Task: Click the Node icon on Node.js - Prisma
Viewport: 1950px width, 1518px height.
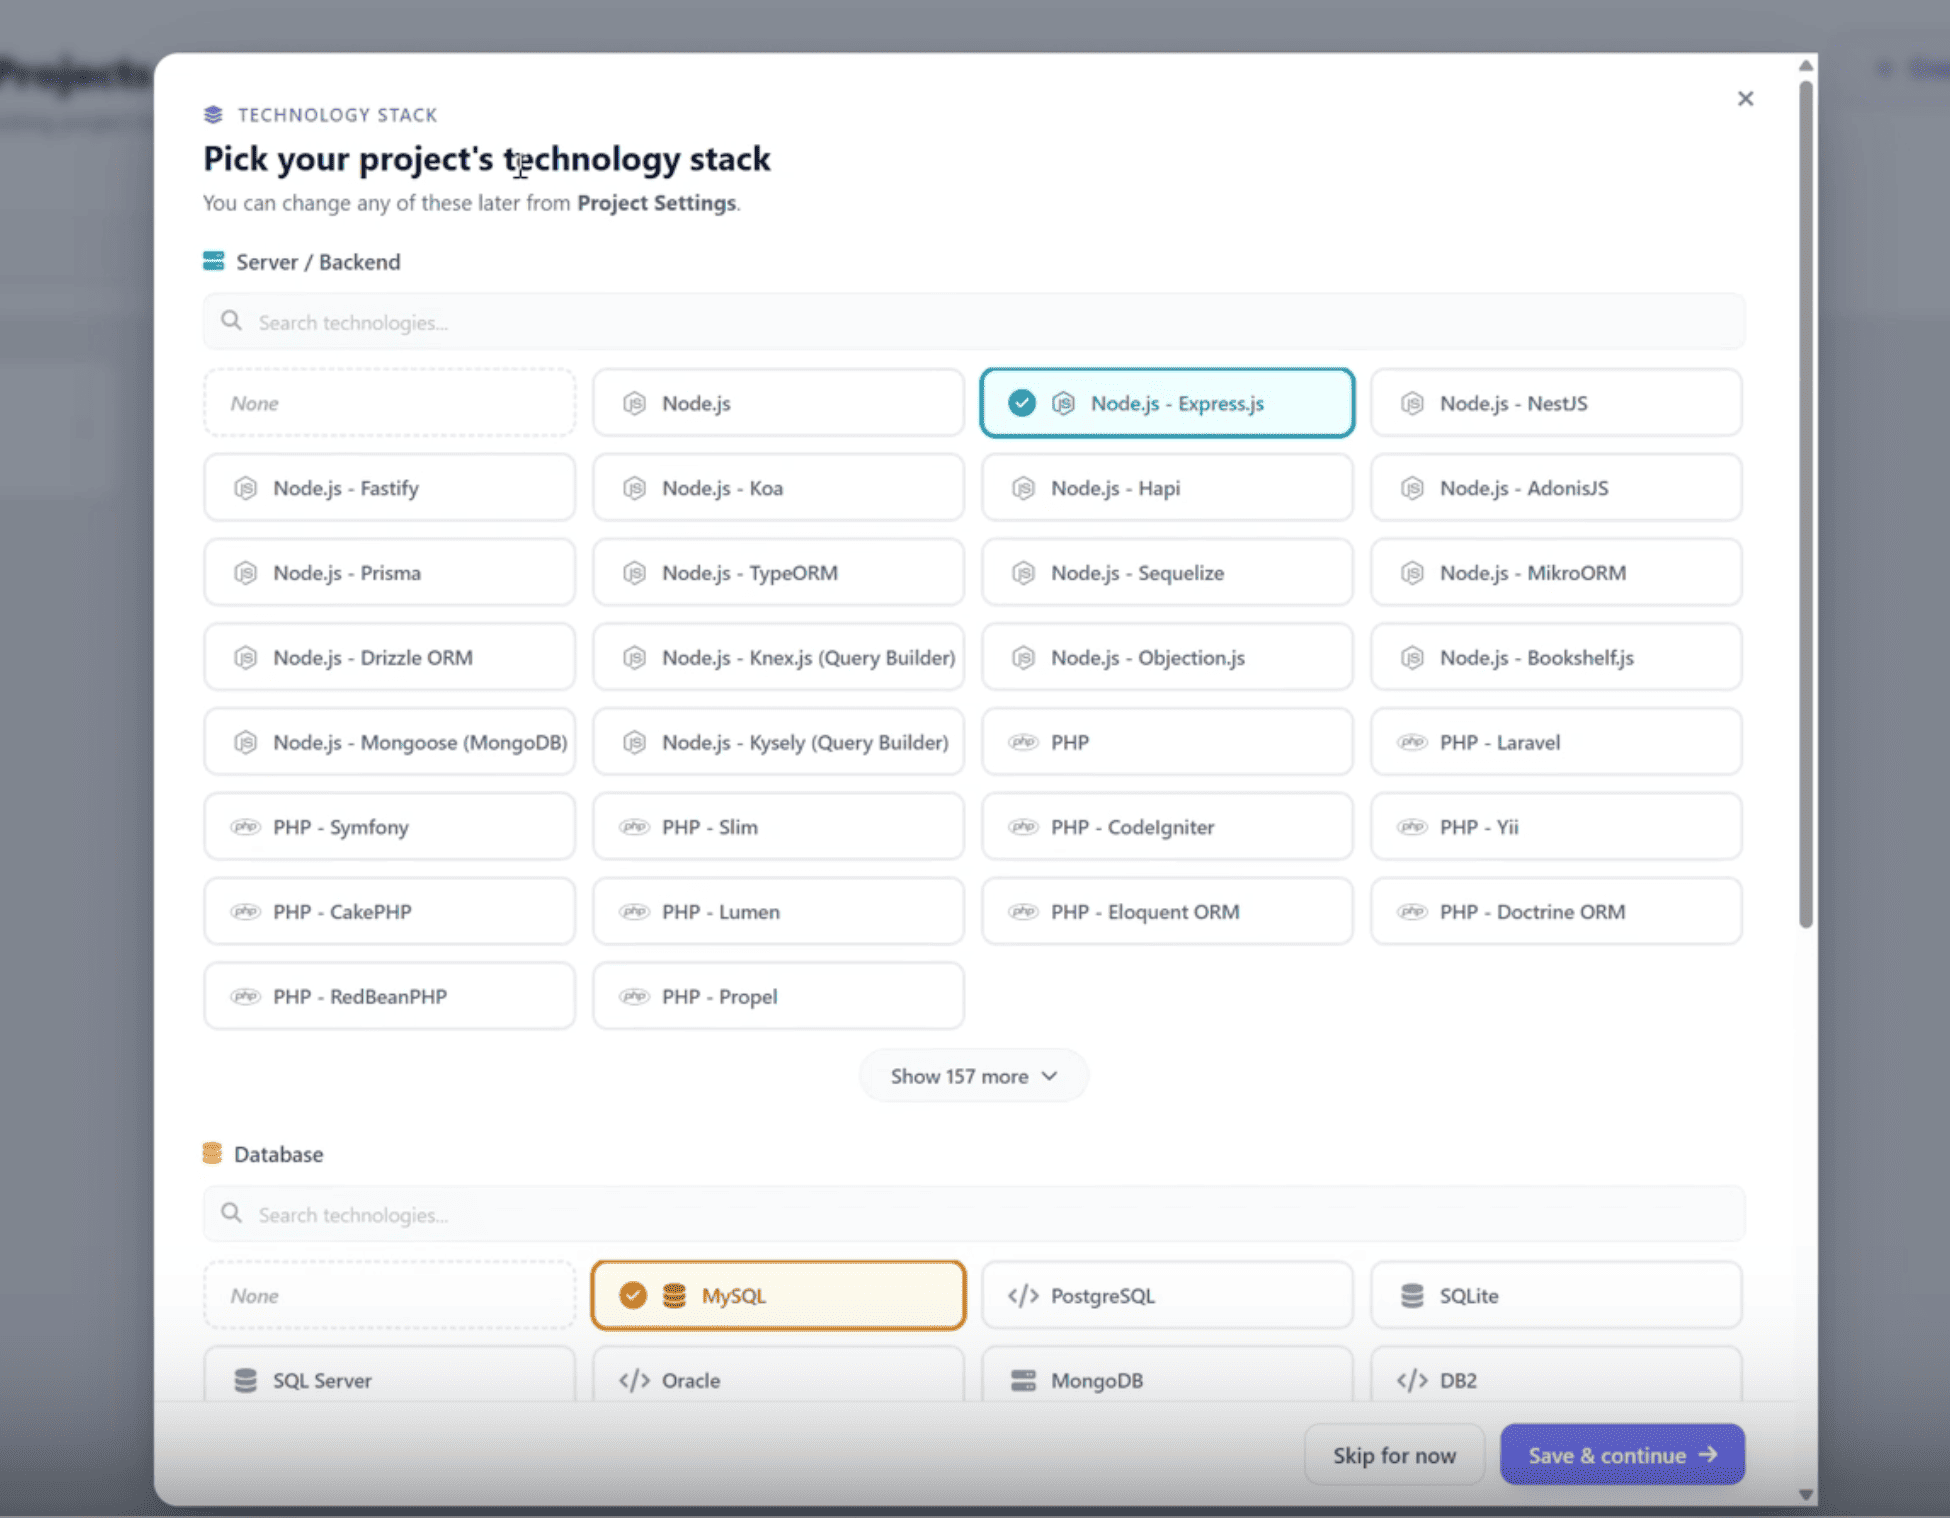Action: coord(245,573)
